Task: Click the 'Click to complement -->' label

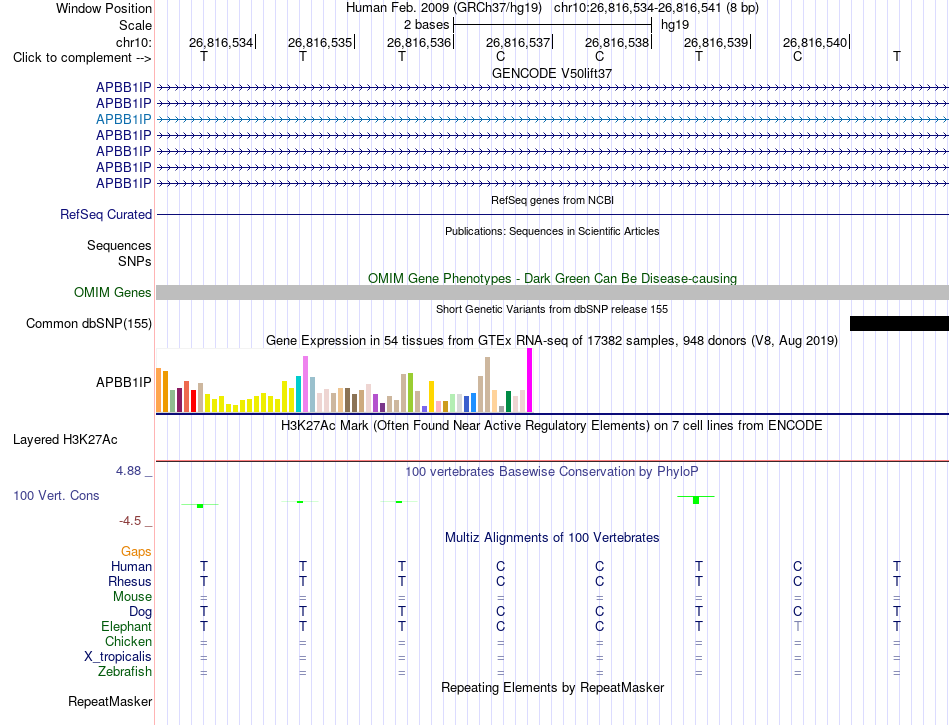Action: click(x=82, y=58)
